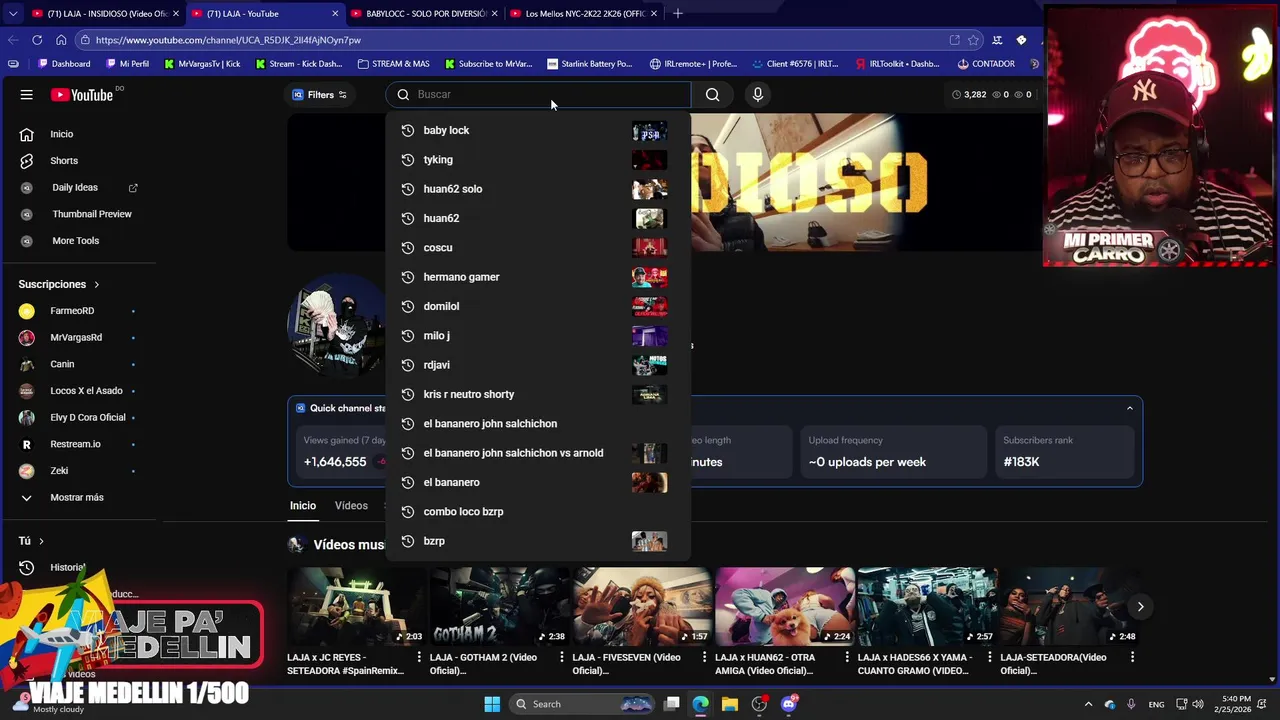The image size is (1280, 720).
Task: Click the YouTube logo
Action: point(82,94)
